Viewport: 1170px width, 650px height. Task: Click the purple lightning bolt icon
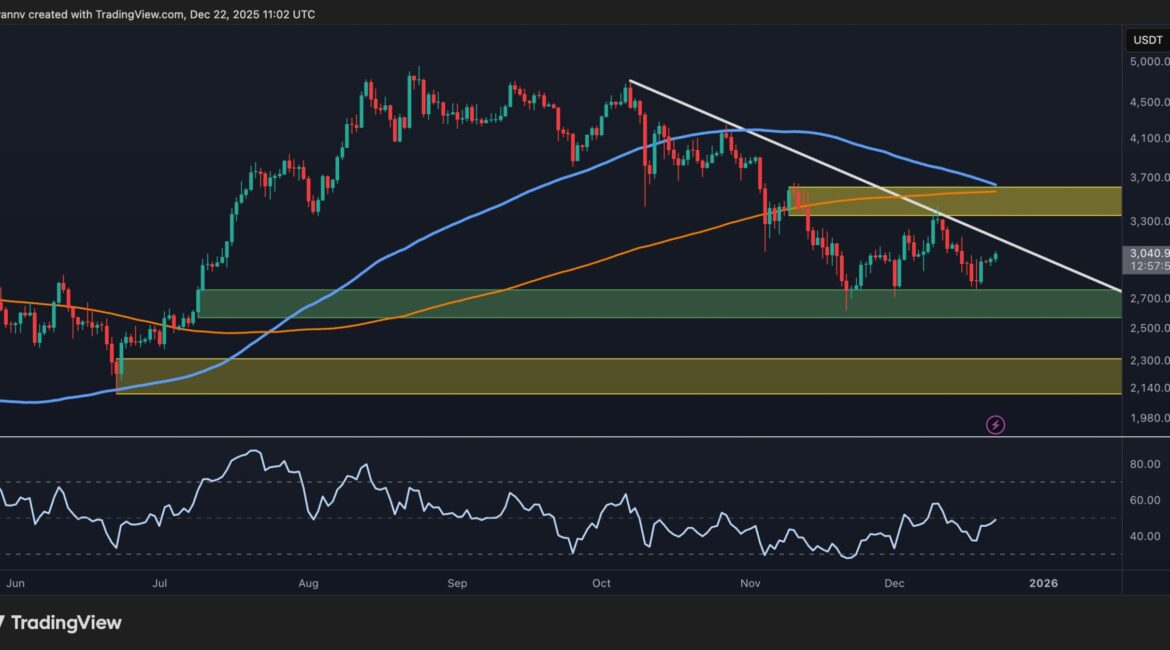tap(995, 424)
